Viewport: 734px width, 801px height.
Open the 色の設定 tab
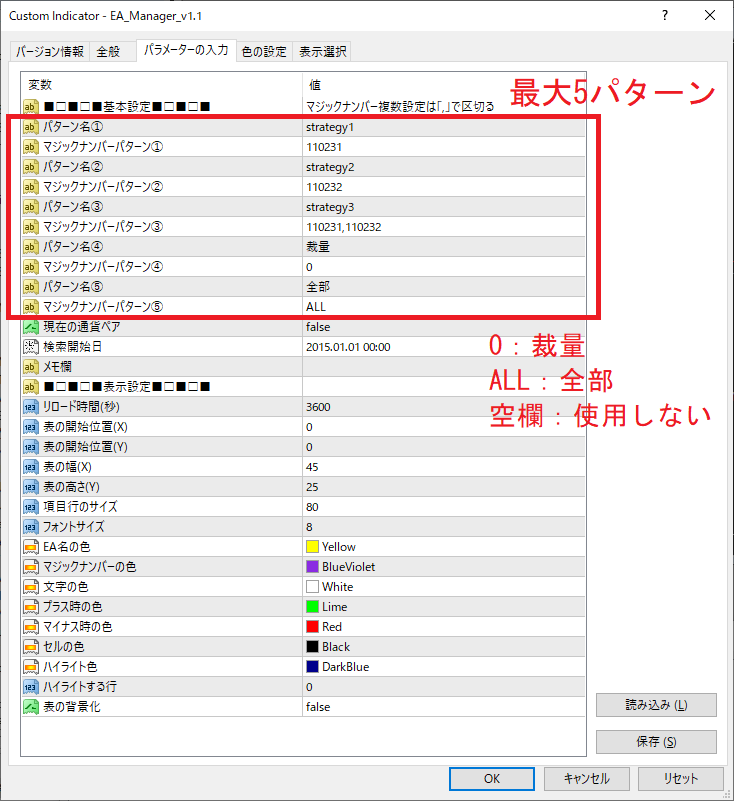[x=264, y=52]
